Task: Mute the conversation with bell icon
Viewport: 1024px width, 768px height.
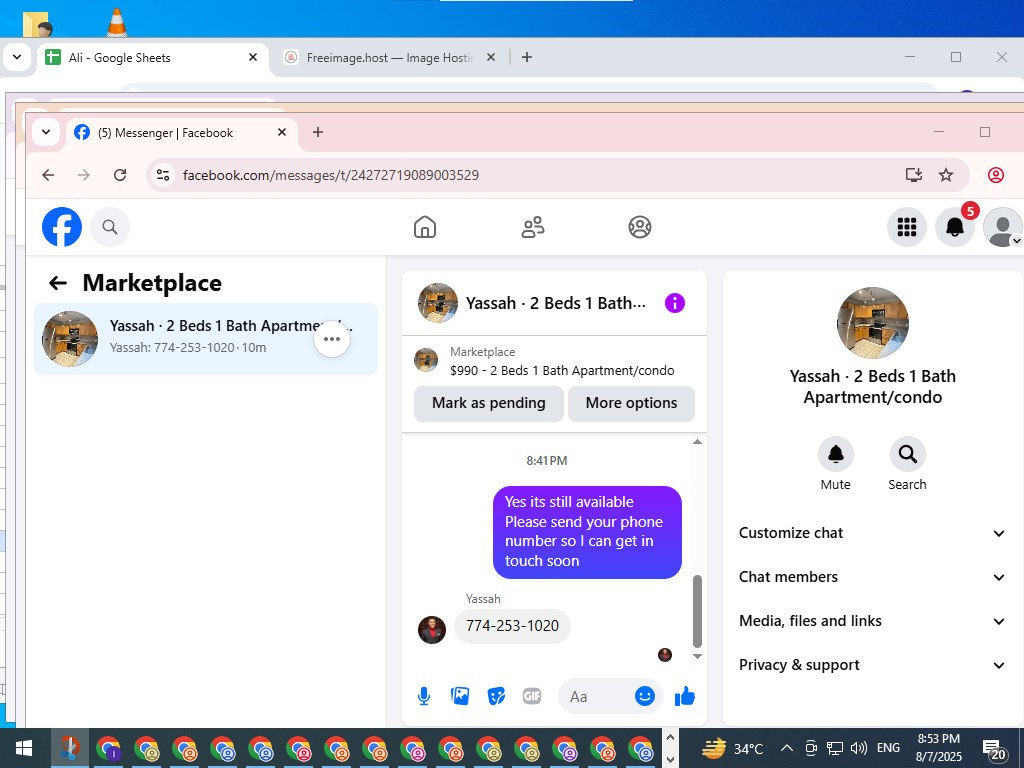Action: [x=835, y=454]
